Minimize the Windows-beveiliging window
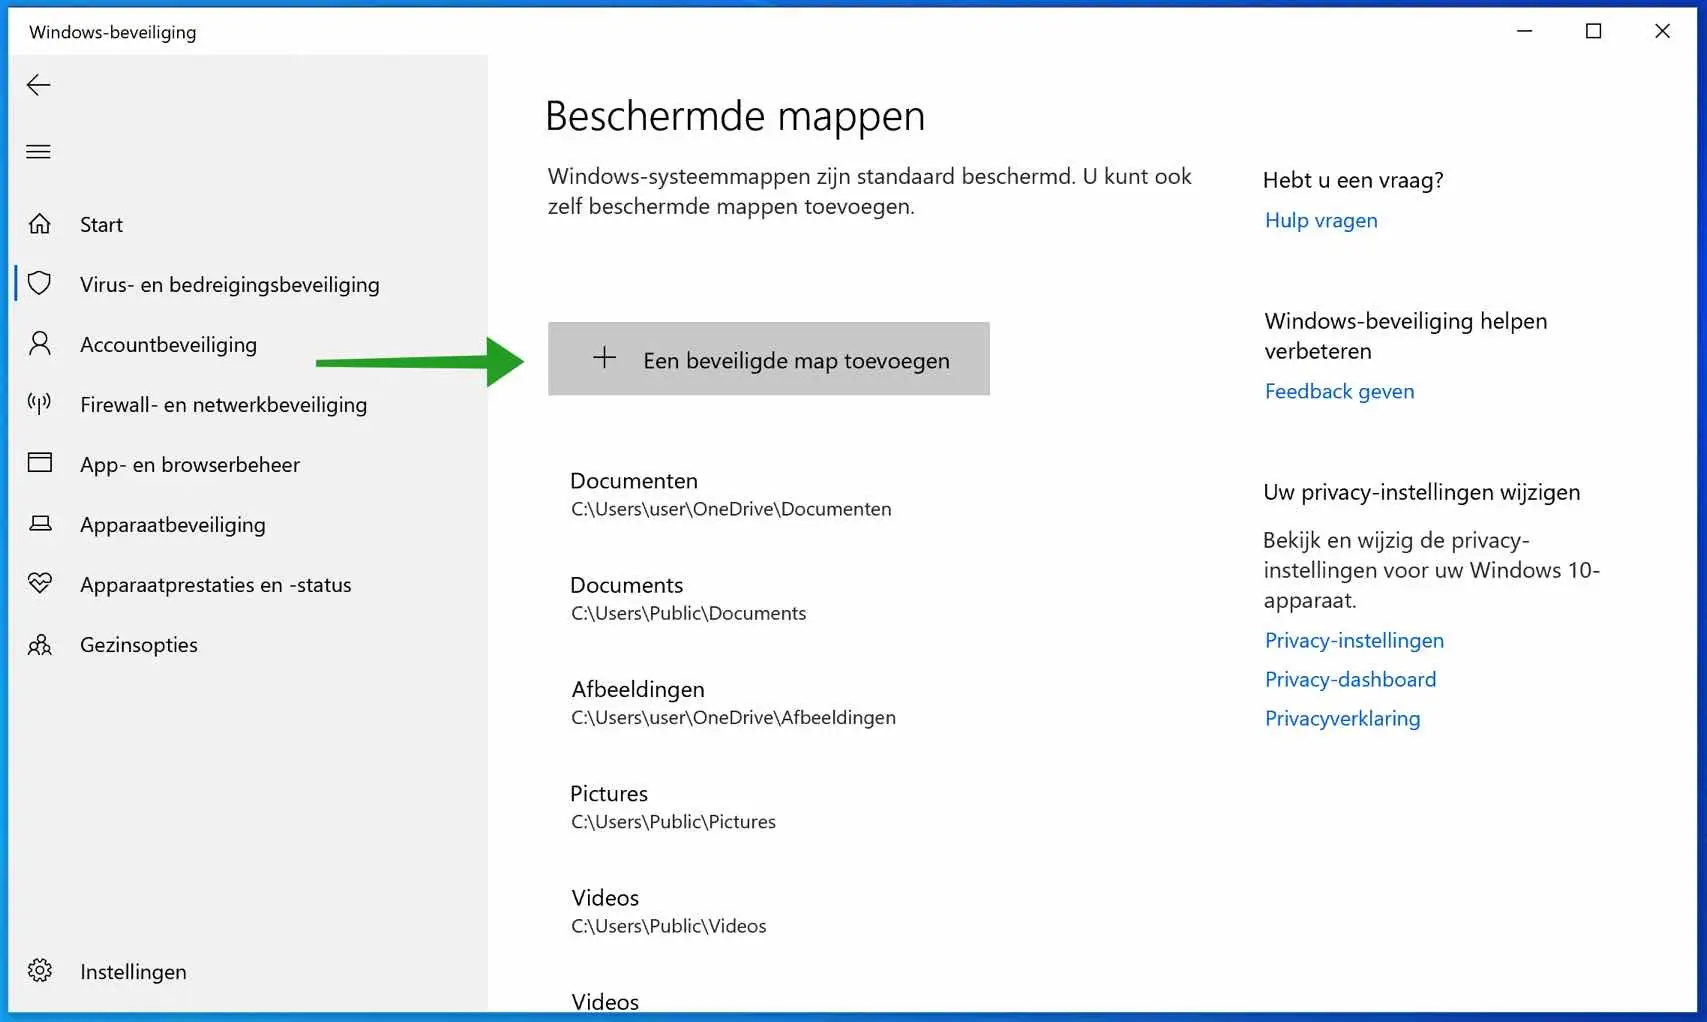 1524,31
